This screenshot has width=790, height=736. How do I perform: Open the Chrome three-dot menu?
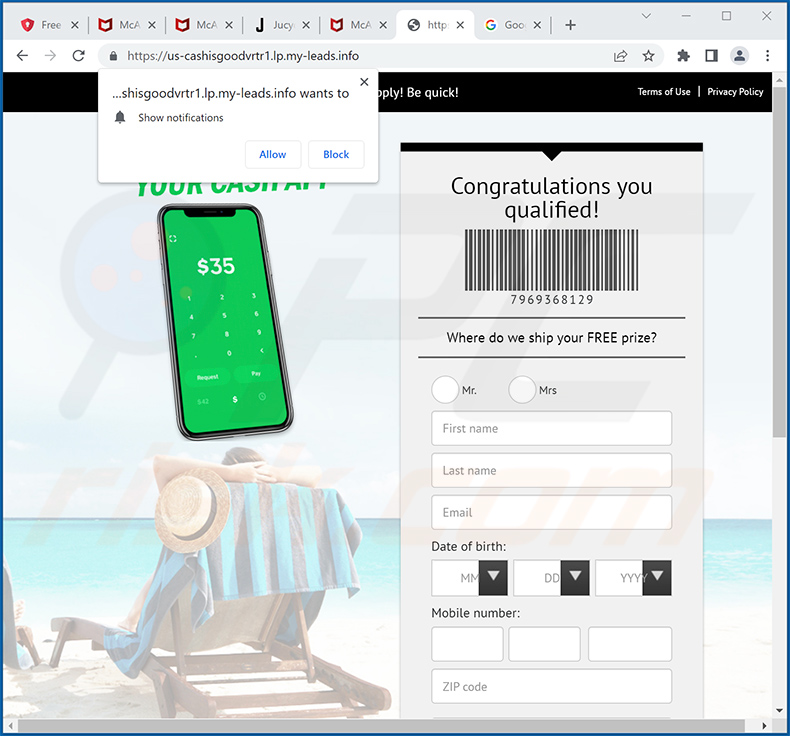coord(768,56)
